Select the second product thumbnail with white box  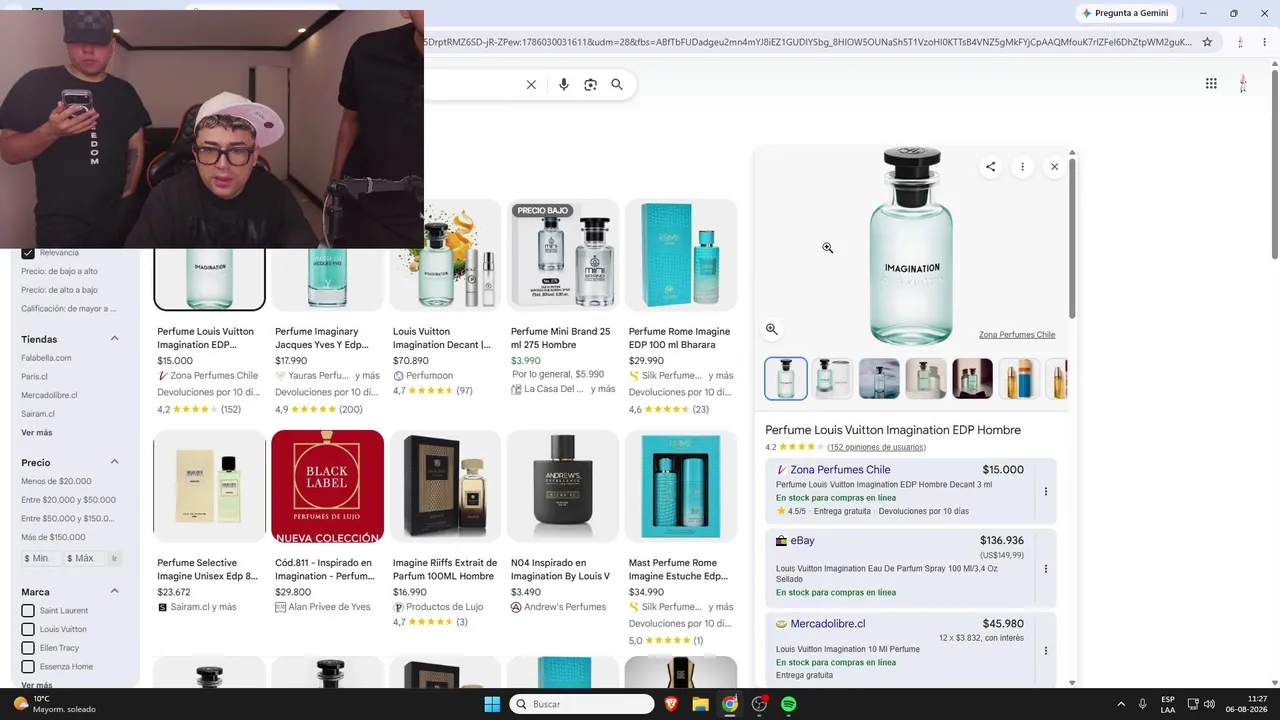(x=833, y=379)
